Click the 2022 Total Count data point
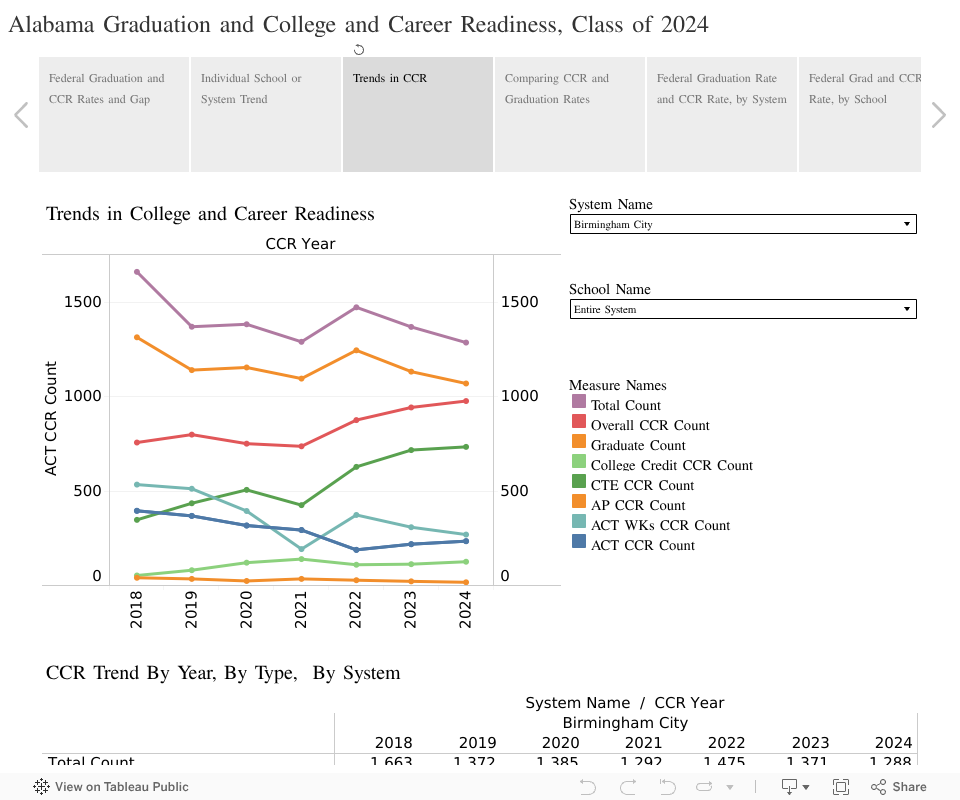The image size is (960, 800). click(356, 308)
